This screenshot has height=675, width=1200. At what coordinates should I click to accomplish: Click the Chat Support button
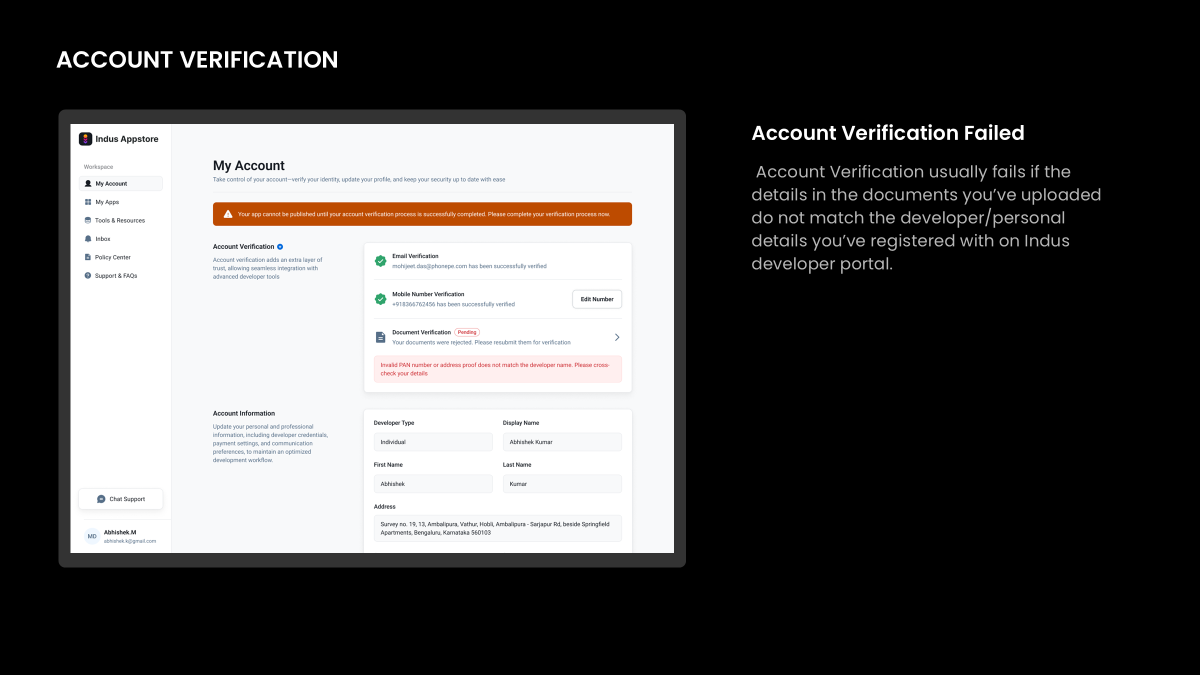tap(121, 499)
